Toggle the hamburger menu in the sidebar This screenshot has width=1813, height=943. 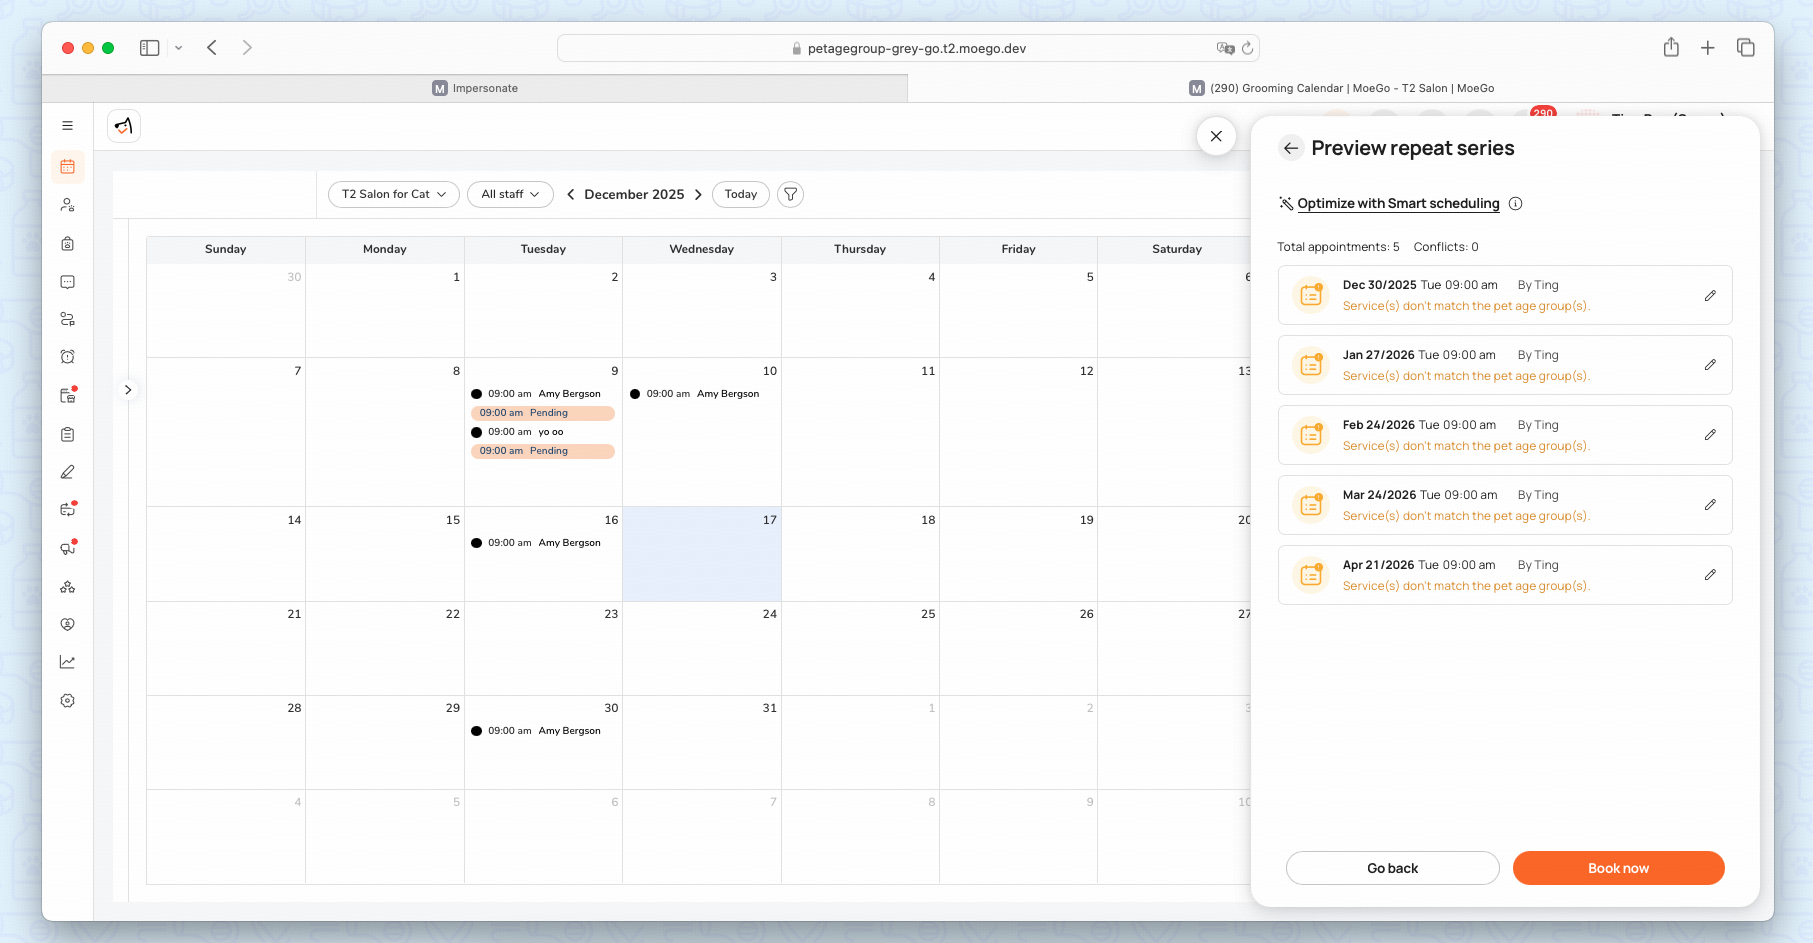pyautogui.click(x=67, y=126)
